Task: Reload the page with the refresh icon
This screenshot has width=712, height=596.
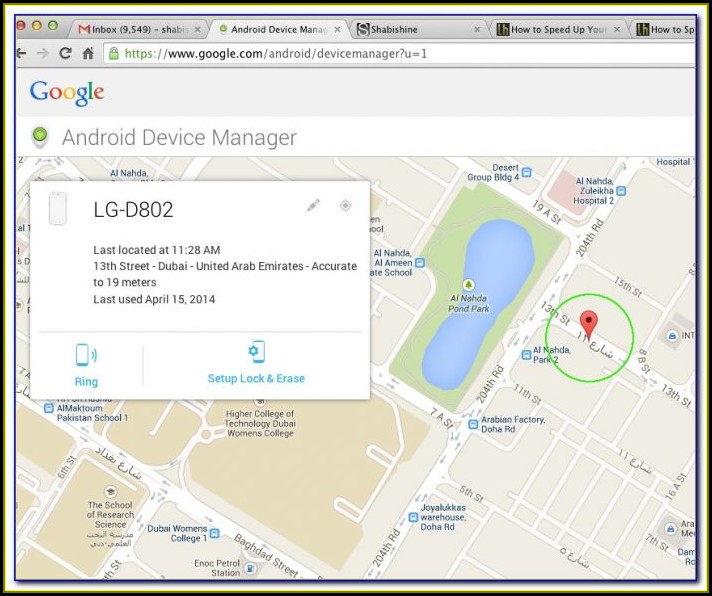Action: 66,53
